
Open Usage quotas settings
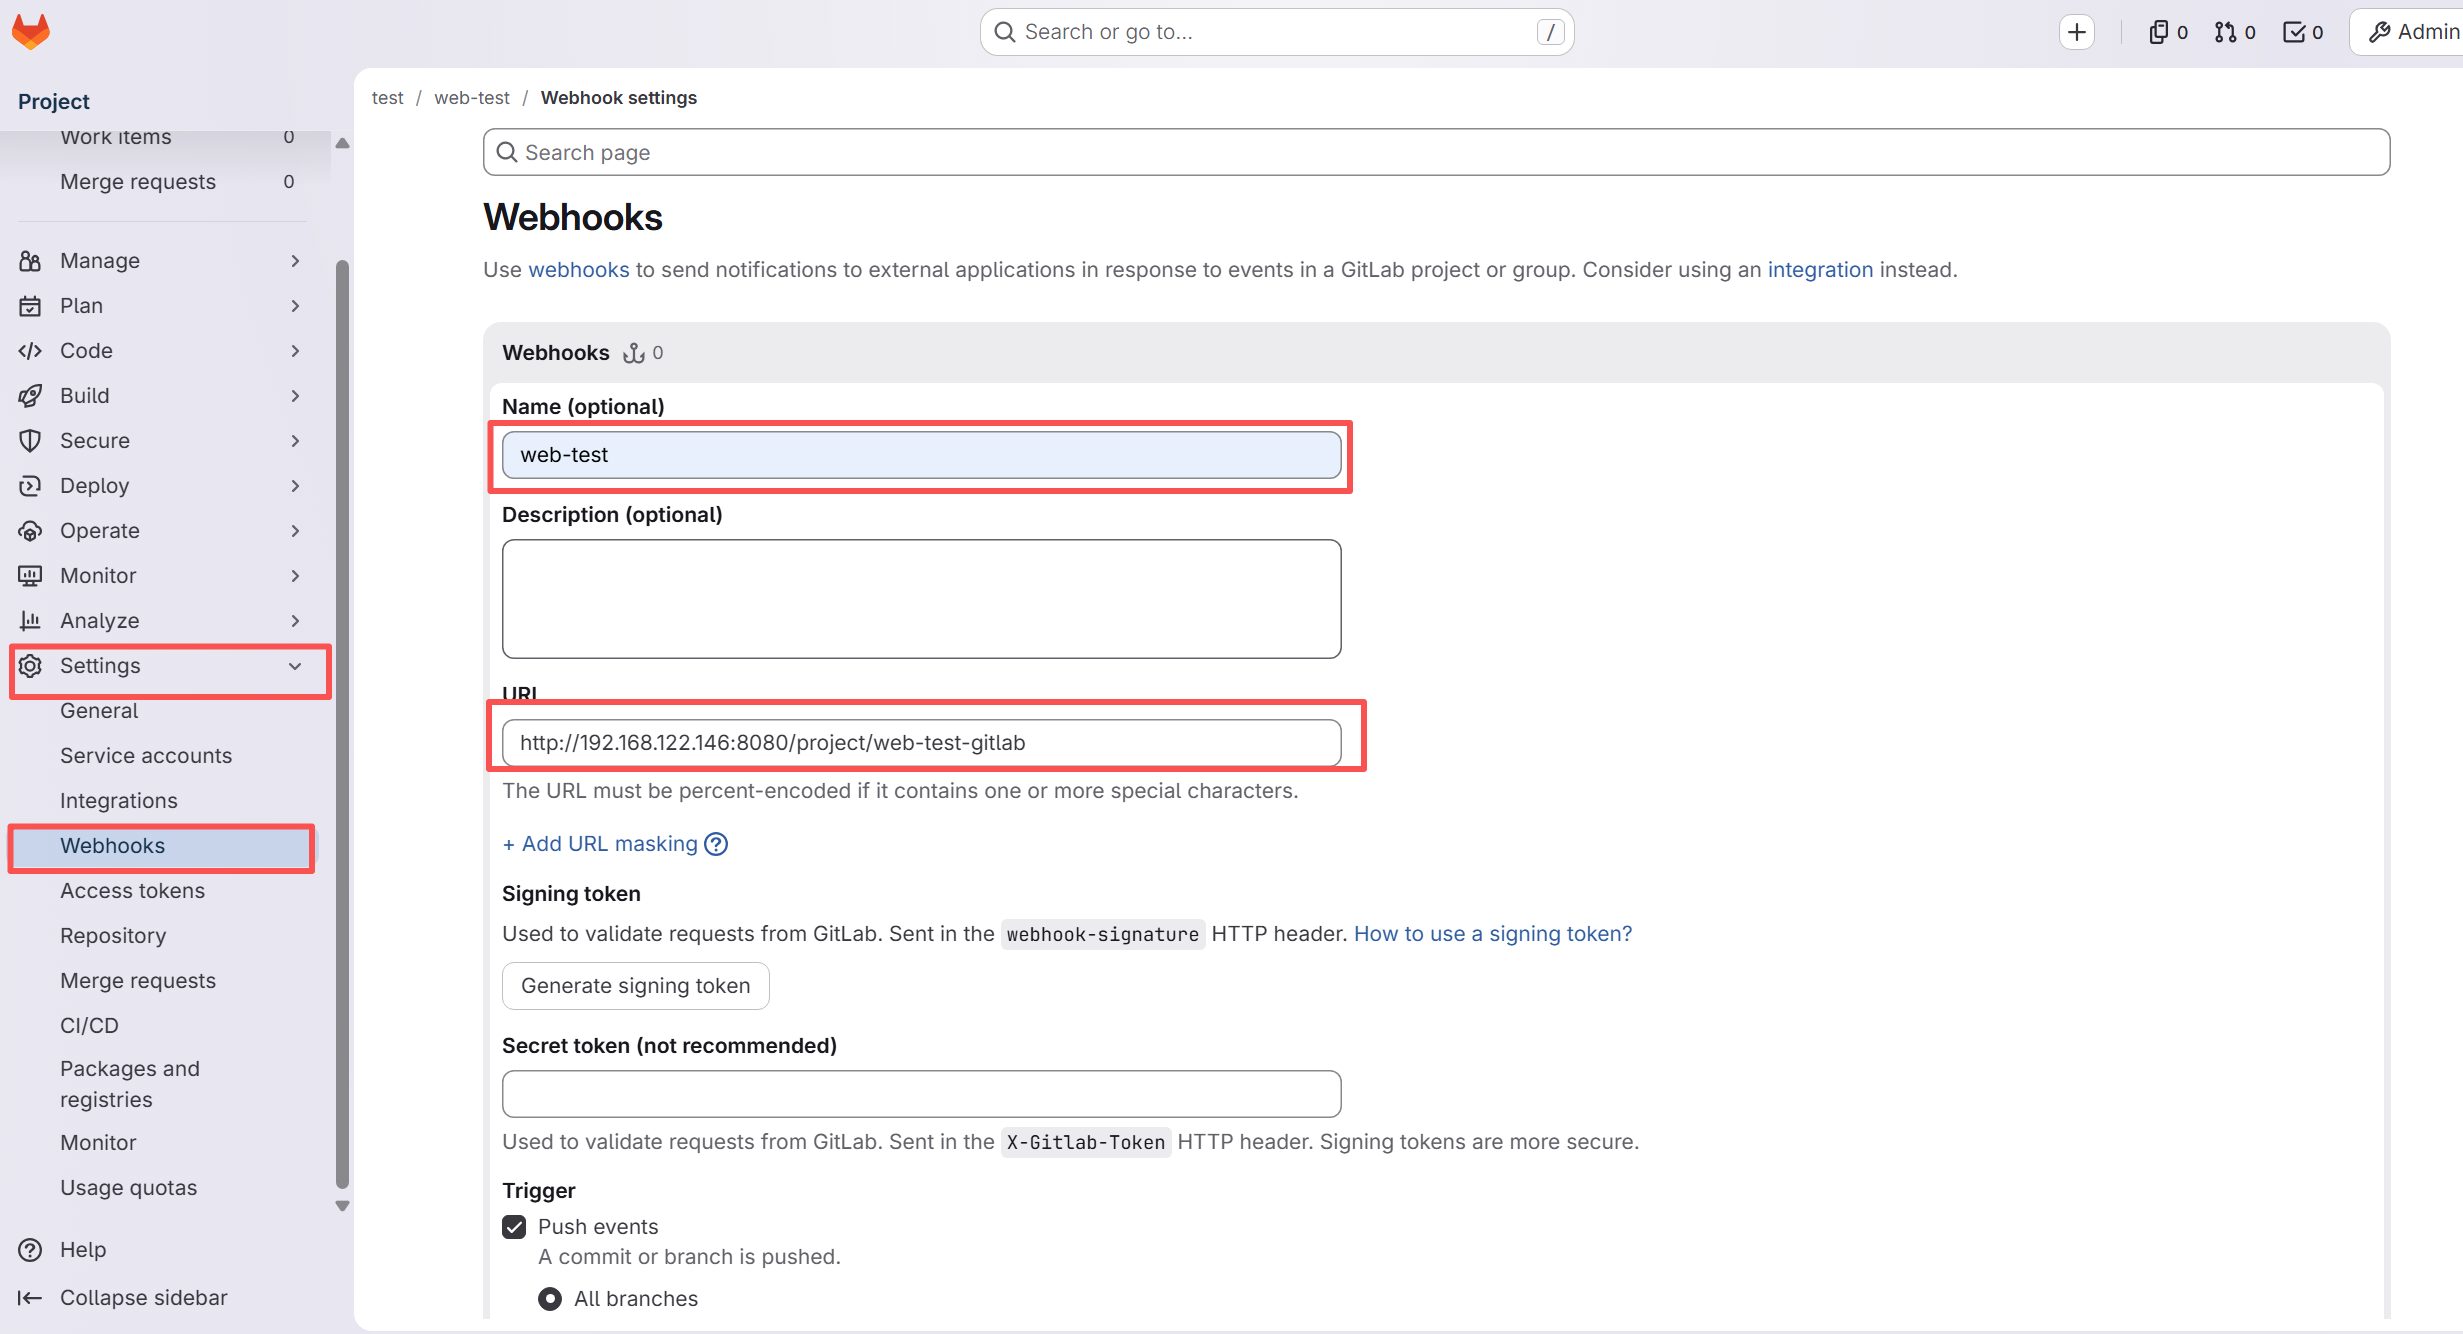click(129, 1188)
